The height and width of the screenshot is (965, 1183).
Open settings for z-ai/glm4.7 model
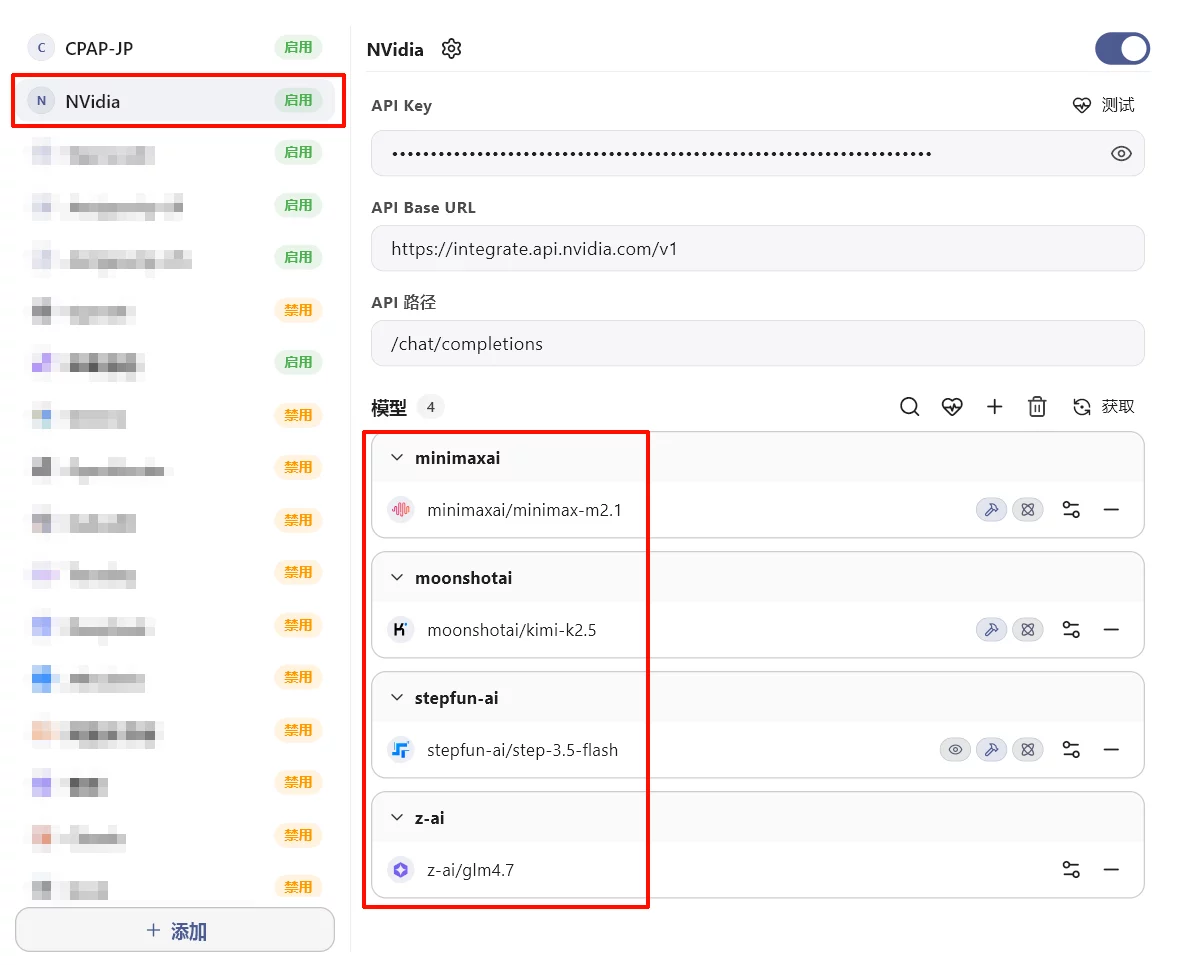(1071, 870)
